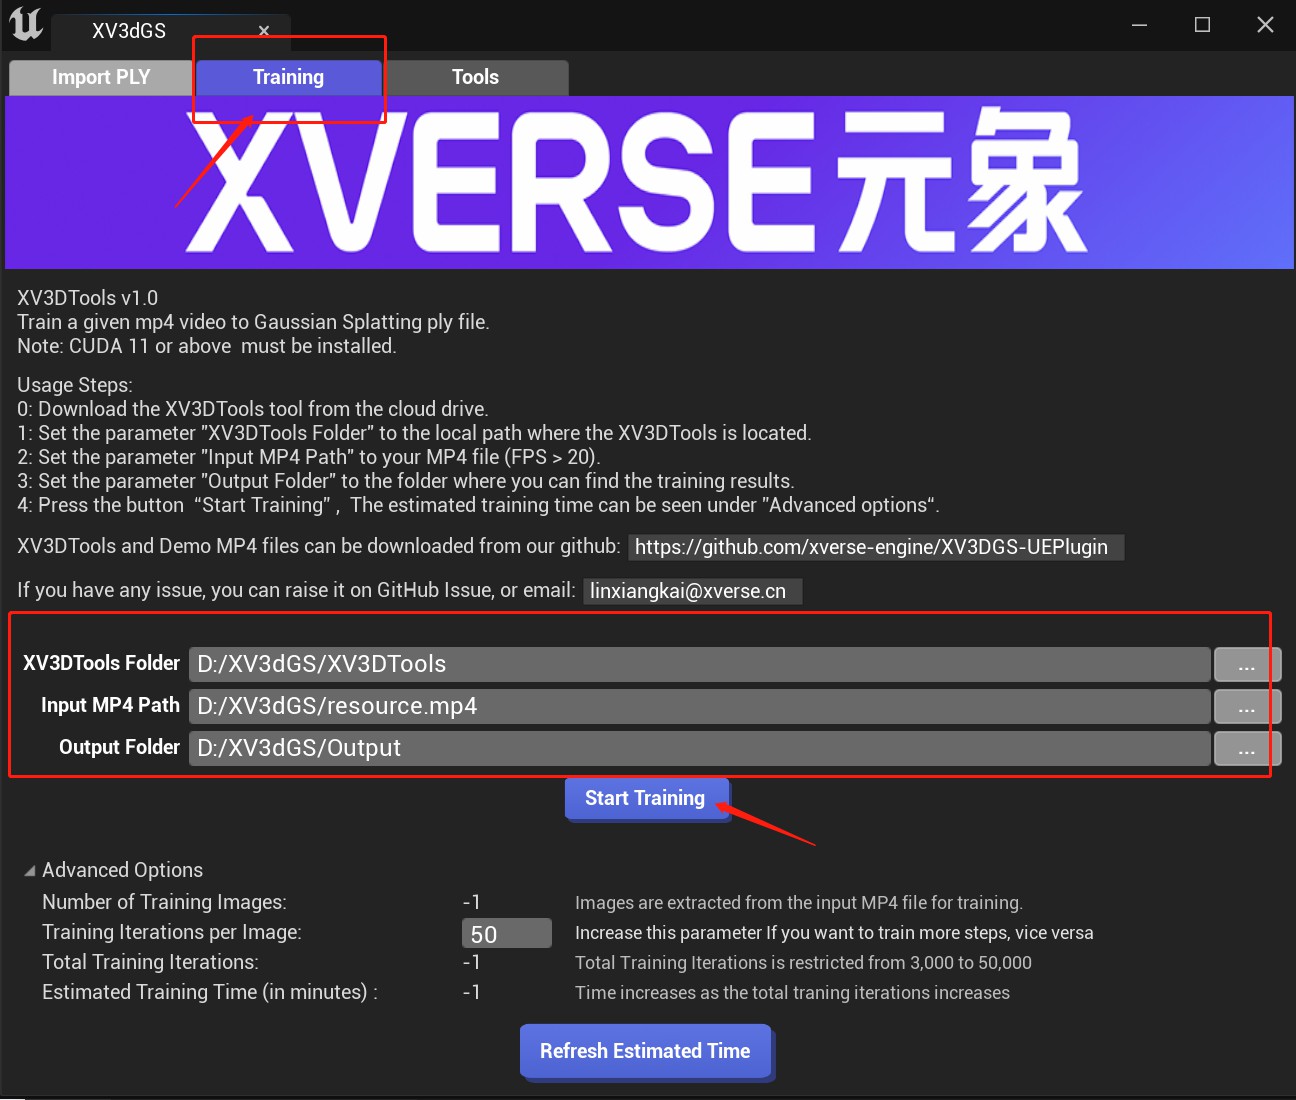Image resolution: width=1296 pixels, height=1100 pixels.
Task: Close the XV3dGS window tab
Action: coord(264,31)
